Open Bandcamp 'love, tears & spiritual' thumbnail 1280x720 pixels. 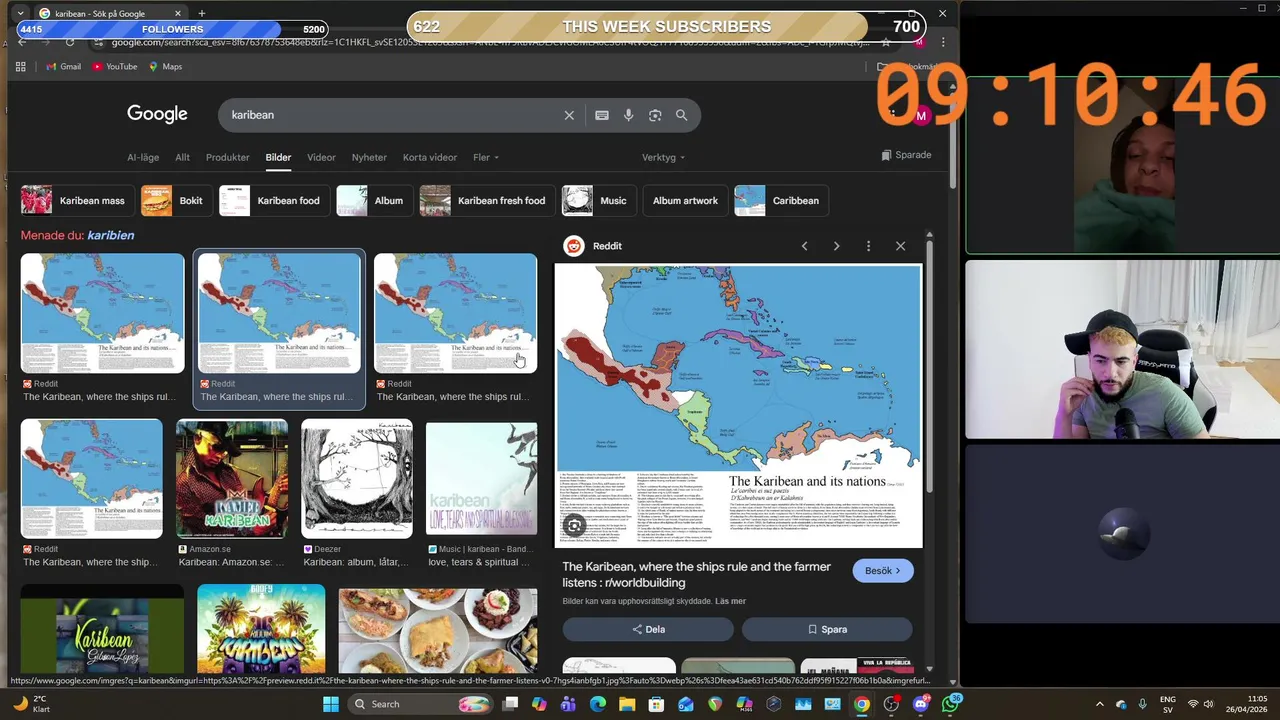click(x=481, y=479)
